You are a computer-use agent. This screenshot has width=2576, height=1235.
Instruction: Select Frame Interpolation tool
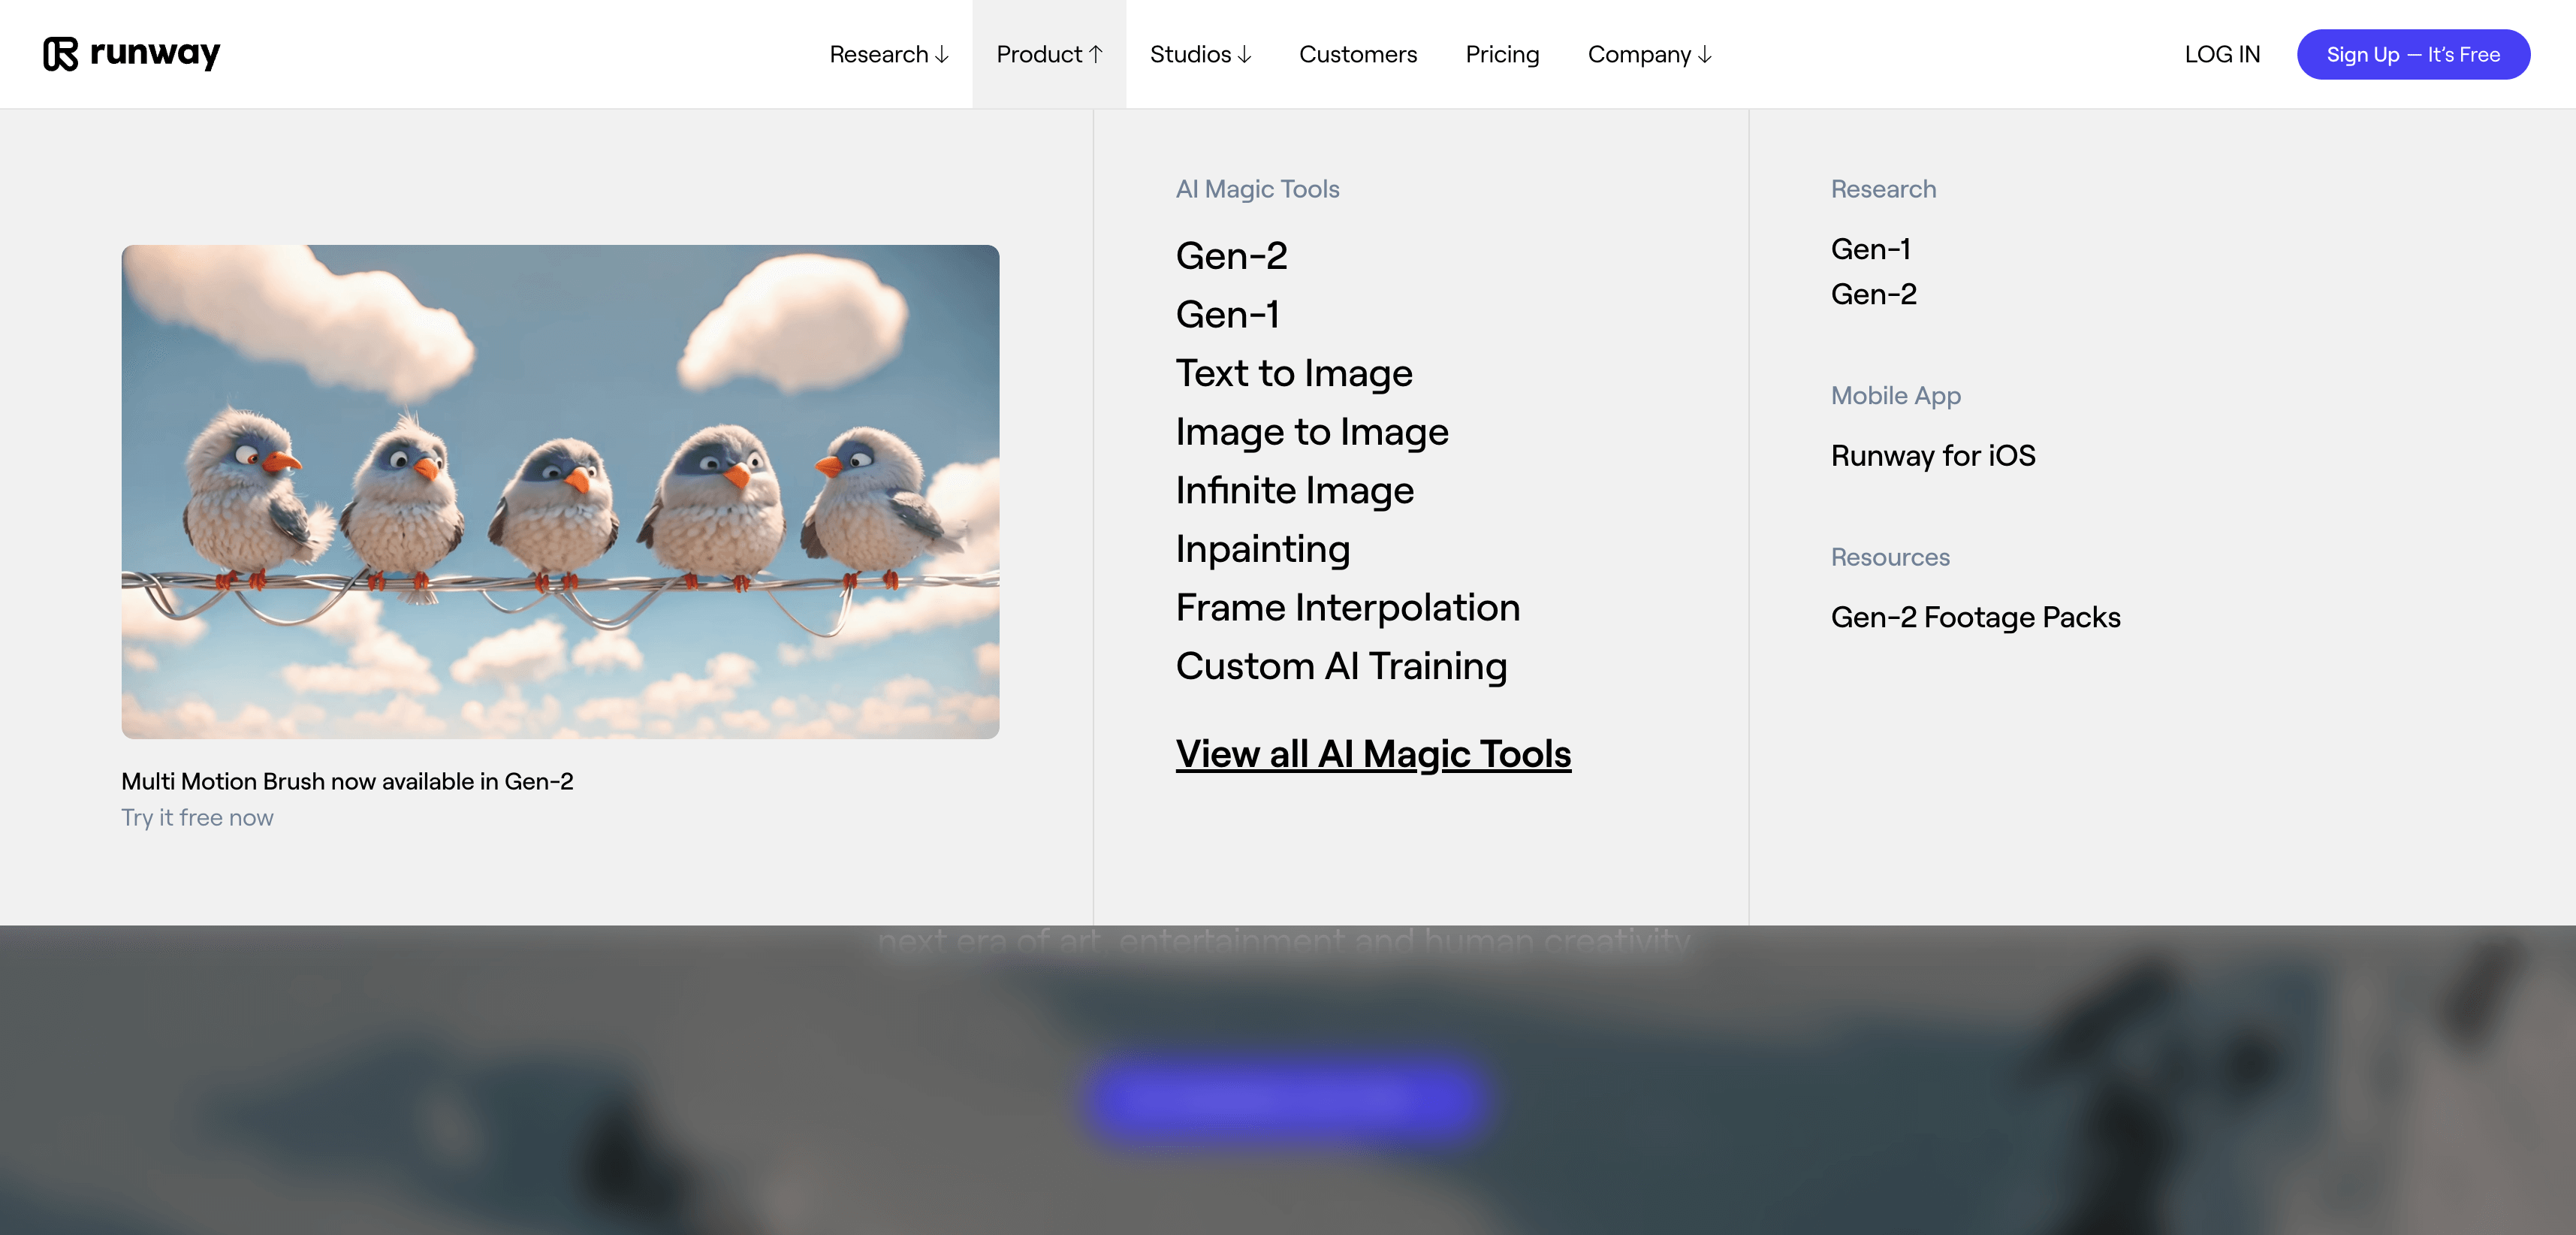coord(1347,608)
